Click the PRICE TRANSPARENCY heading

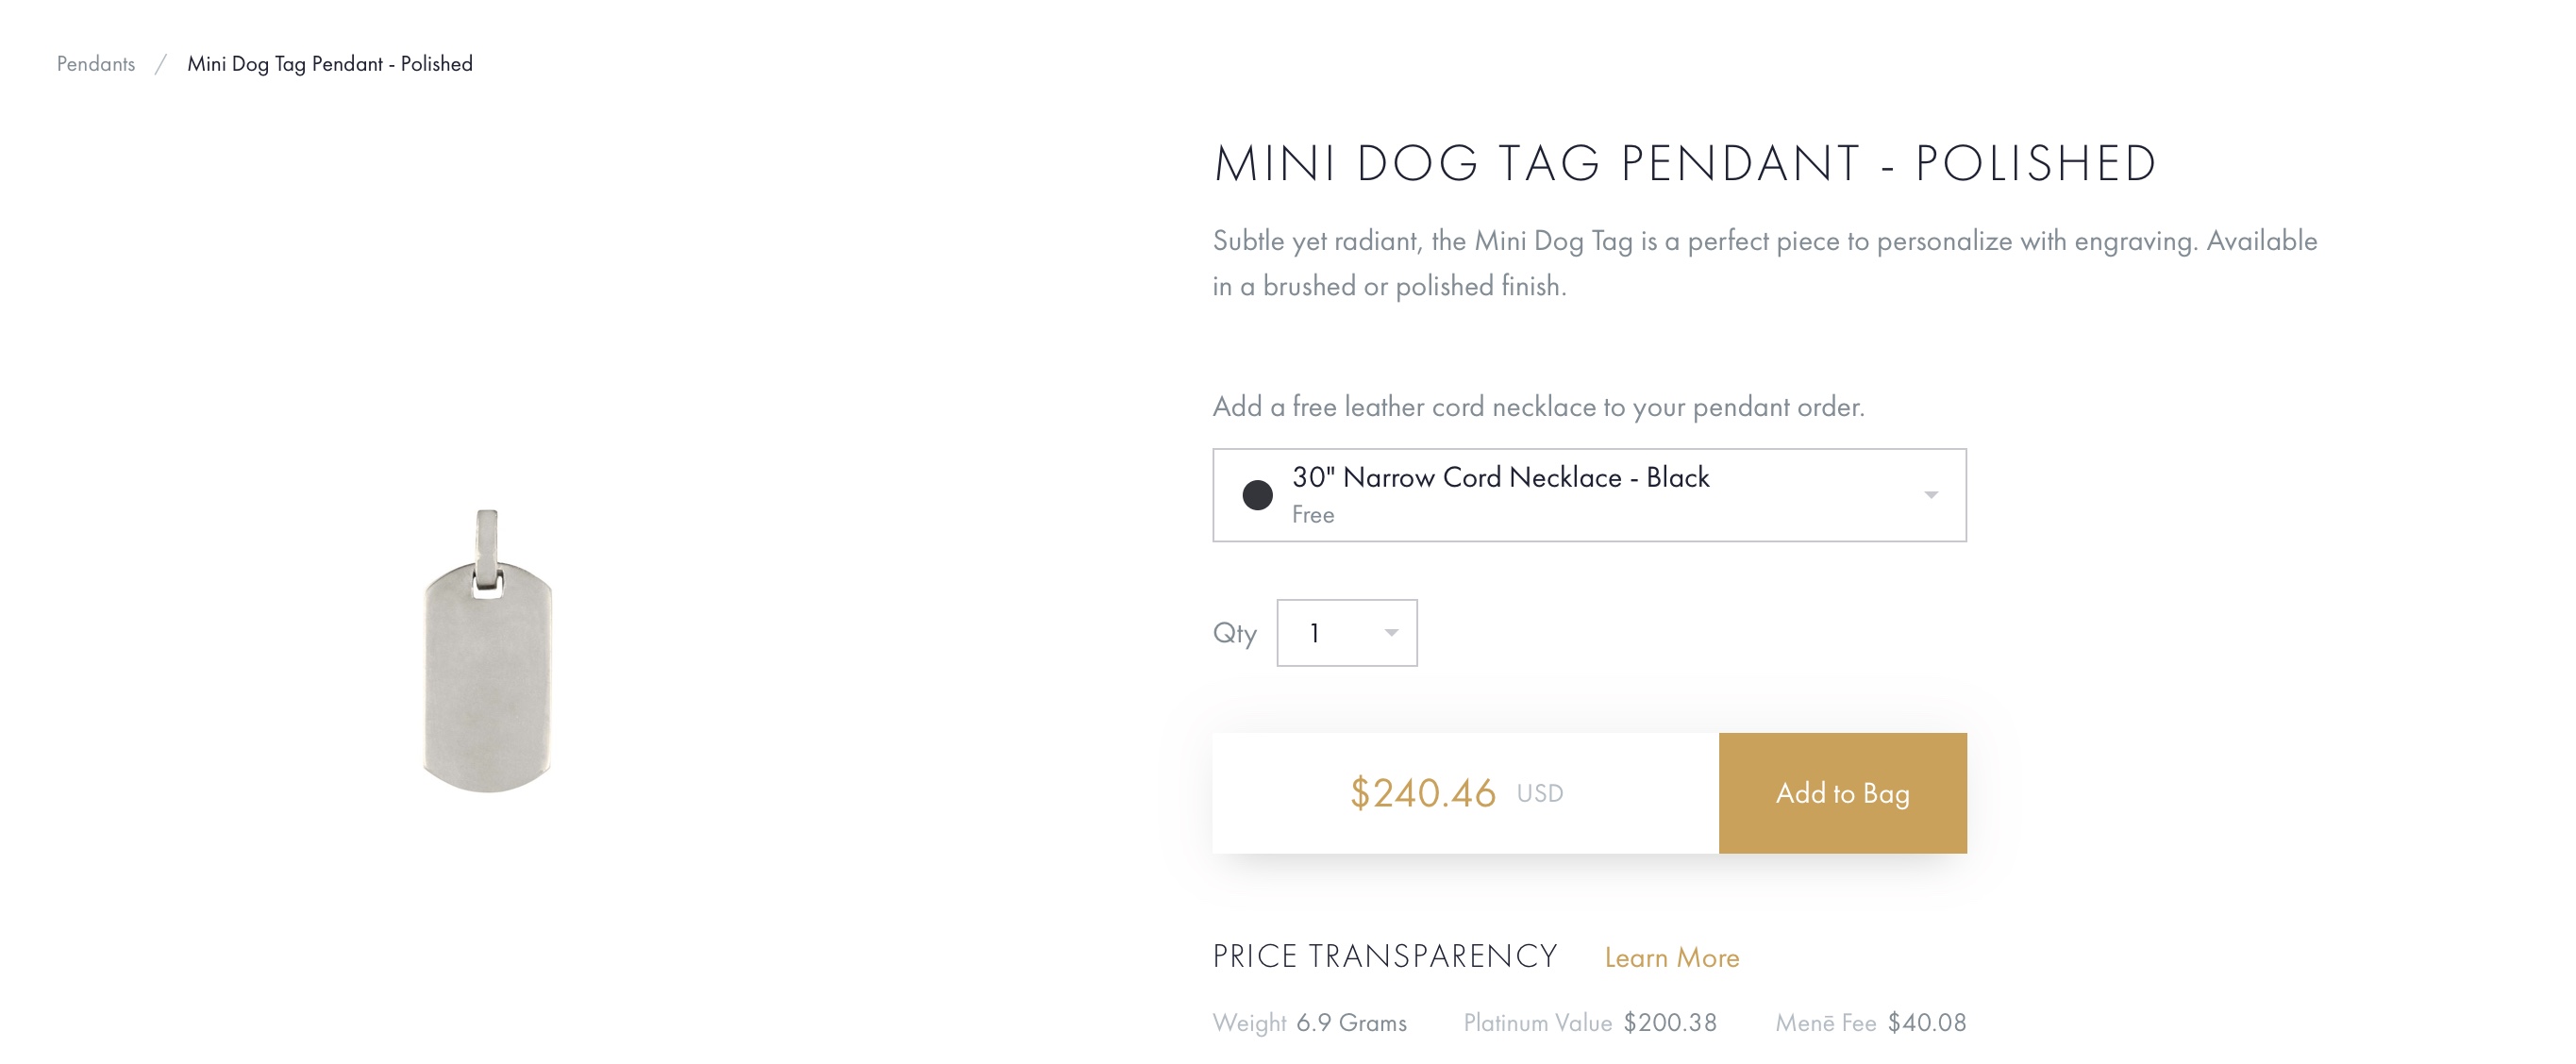coord(1385,956)
